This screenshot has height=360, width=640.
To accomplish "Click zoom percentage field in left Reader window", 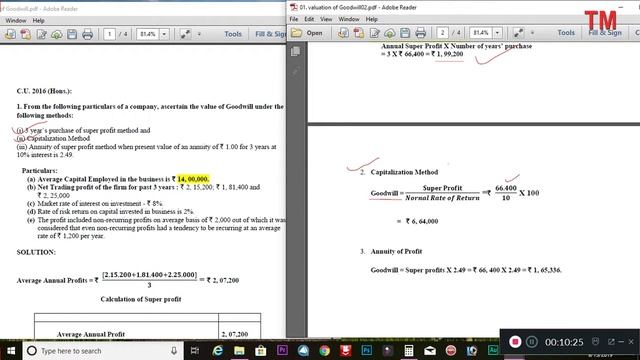I will tap(148, 34).
